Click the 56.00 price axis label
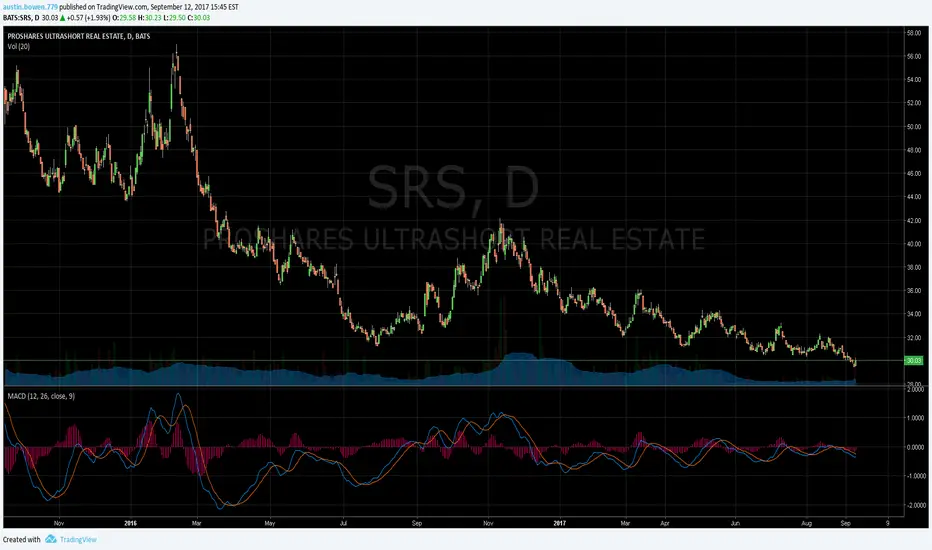The height and width of the screenshot is (550, 932). point(914,56)
